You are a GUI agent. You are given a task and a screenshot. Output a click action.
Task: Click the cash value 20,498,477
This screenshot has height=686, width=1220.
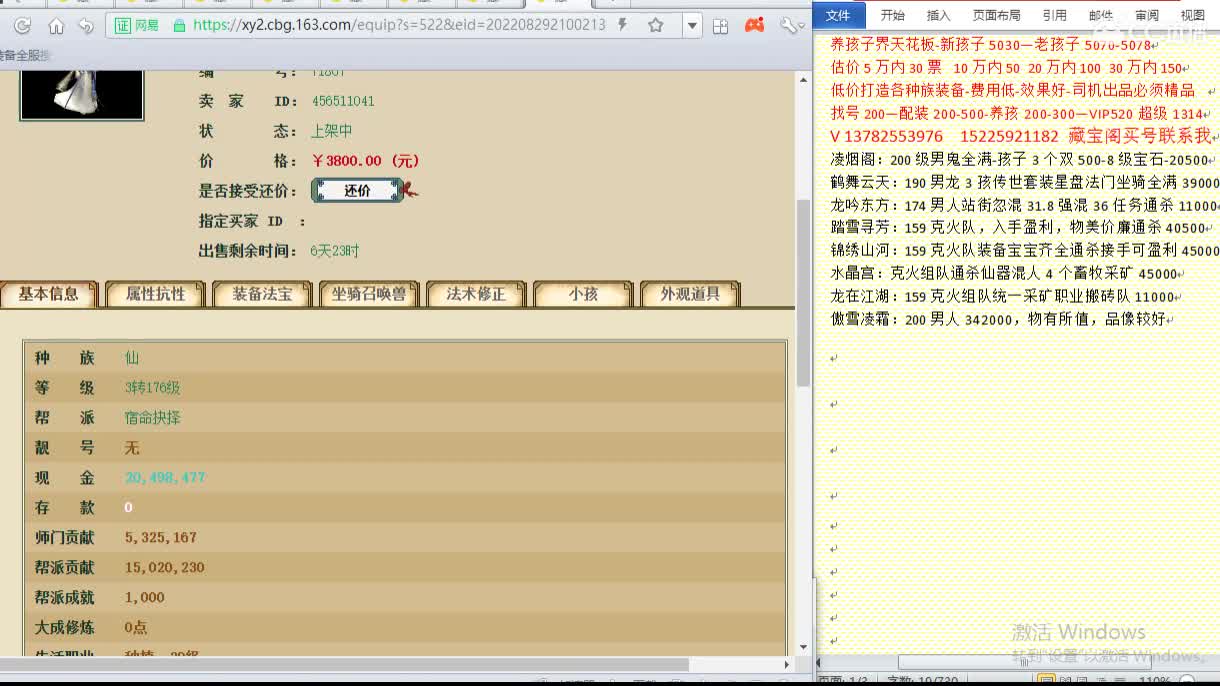(165, 478)
